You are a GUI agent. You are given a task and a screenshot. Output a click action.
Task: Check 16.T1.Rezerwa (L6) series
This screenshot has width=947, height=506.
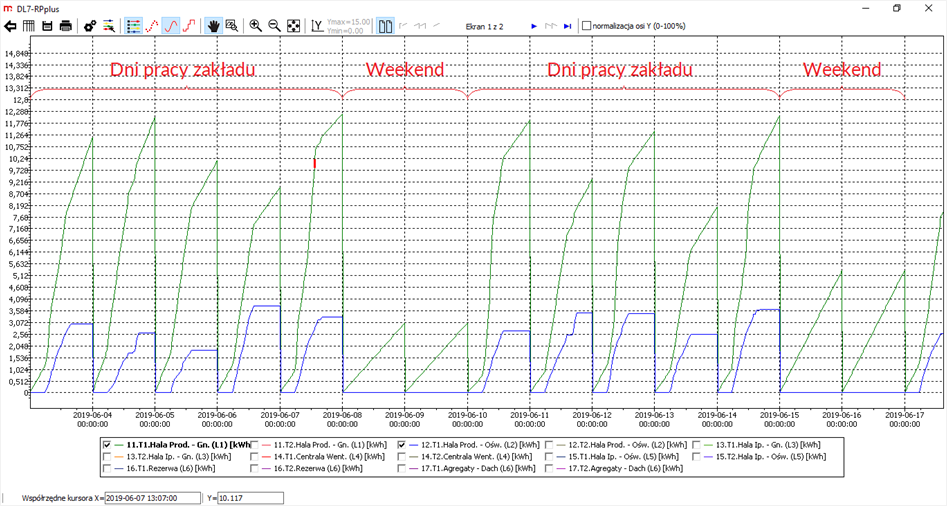(108, 468)
